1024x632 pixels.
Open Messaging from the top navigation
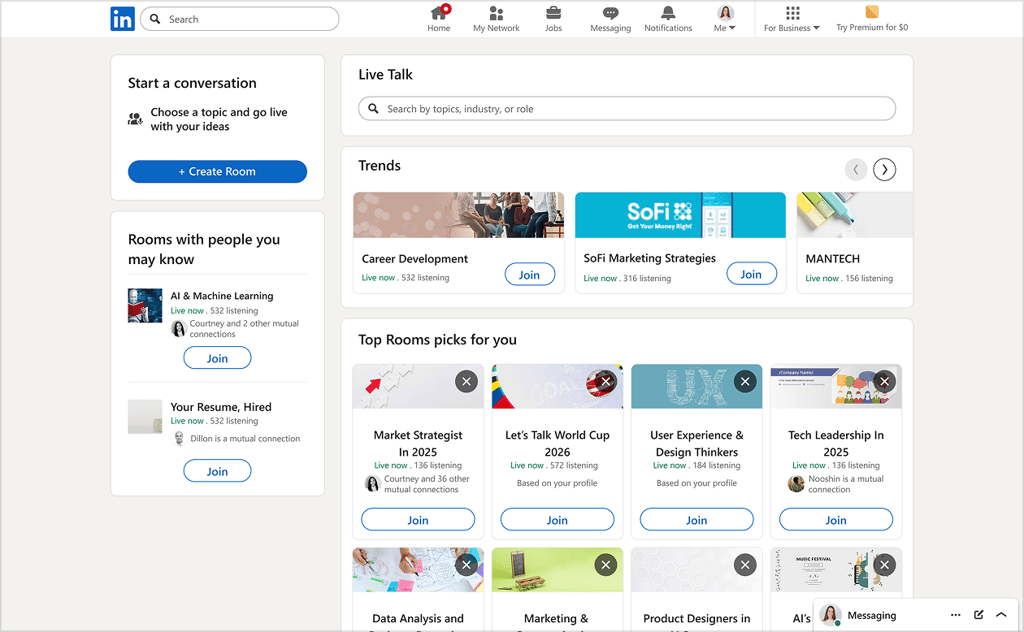(611, 18)
